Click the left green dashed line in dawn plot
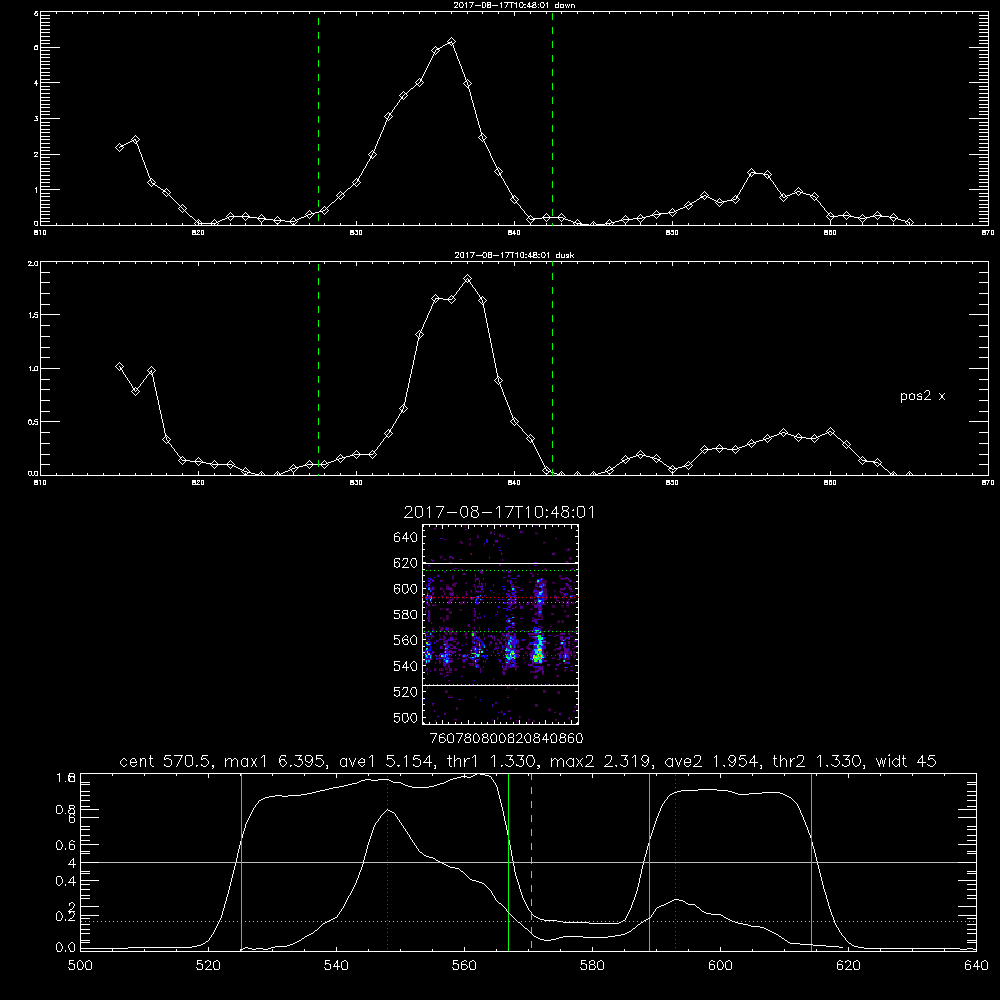 point(319,118)
